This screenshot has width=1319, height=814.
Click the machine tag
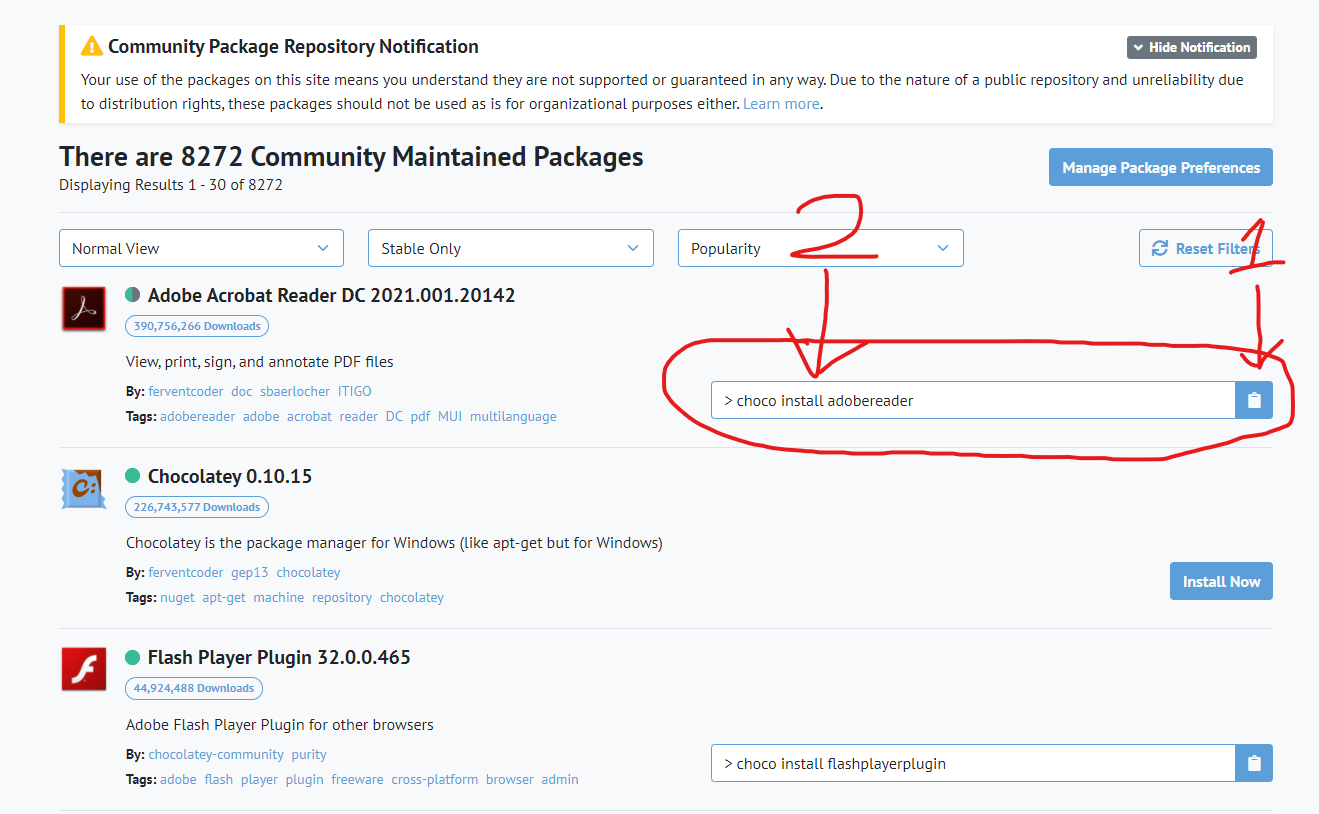279,597
